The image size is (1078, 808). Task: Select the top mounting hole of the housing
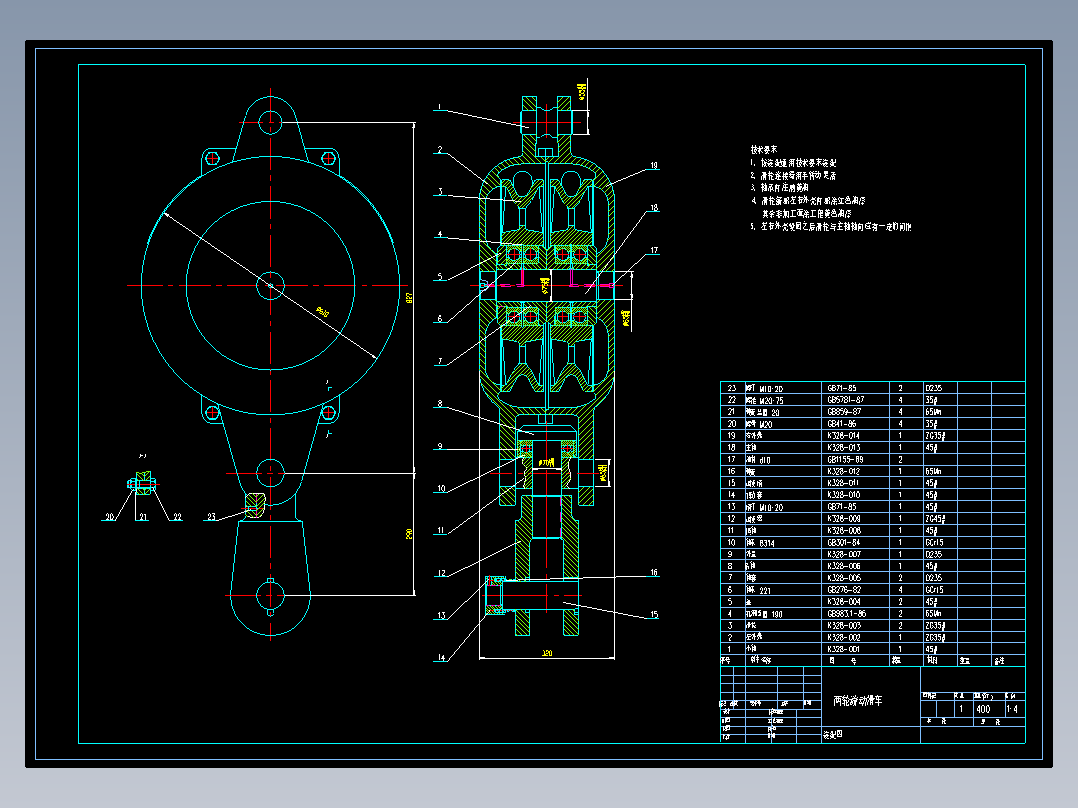270,123
